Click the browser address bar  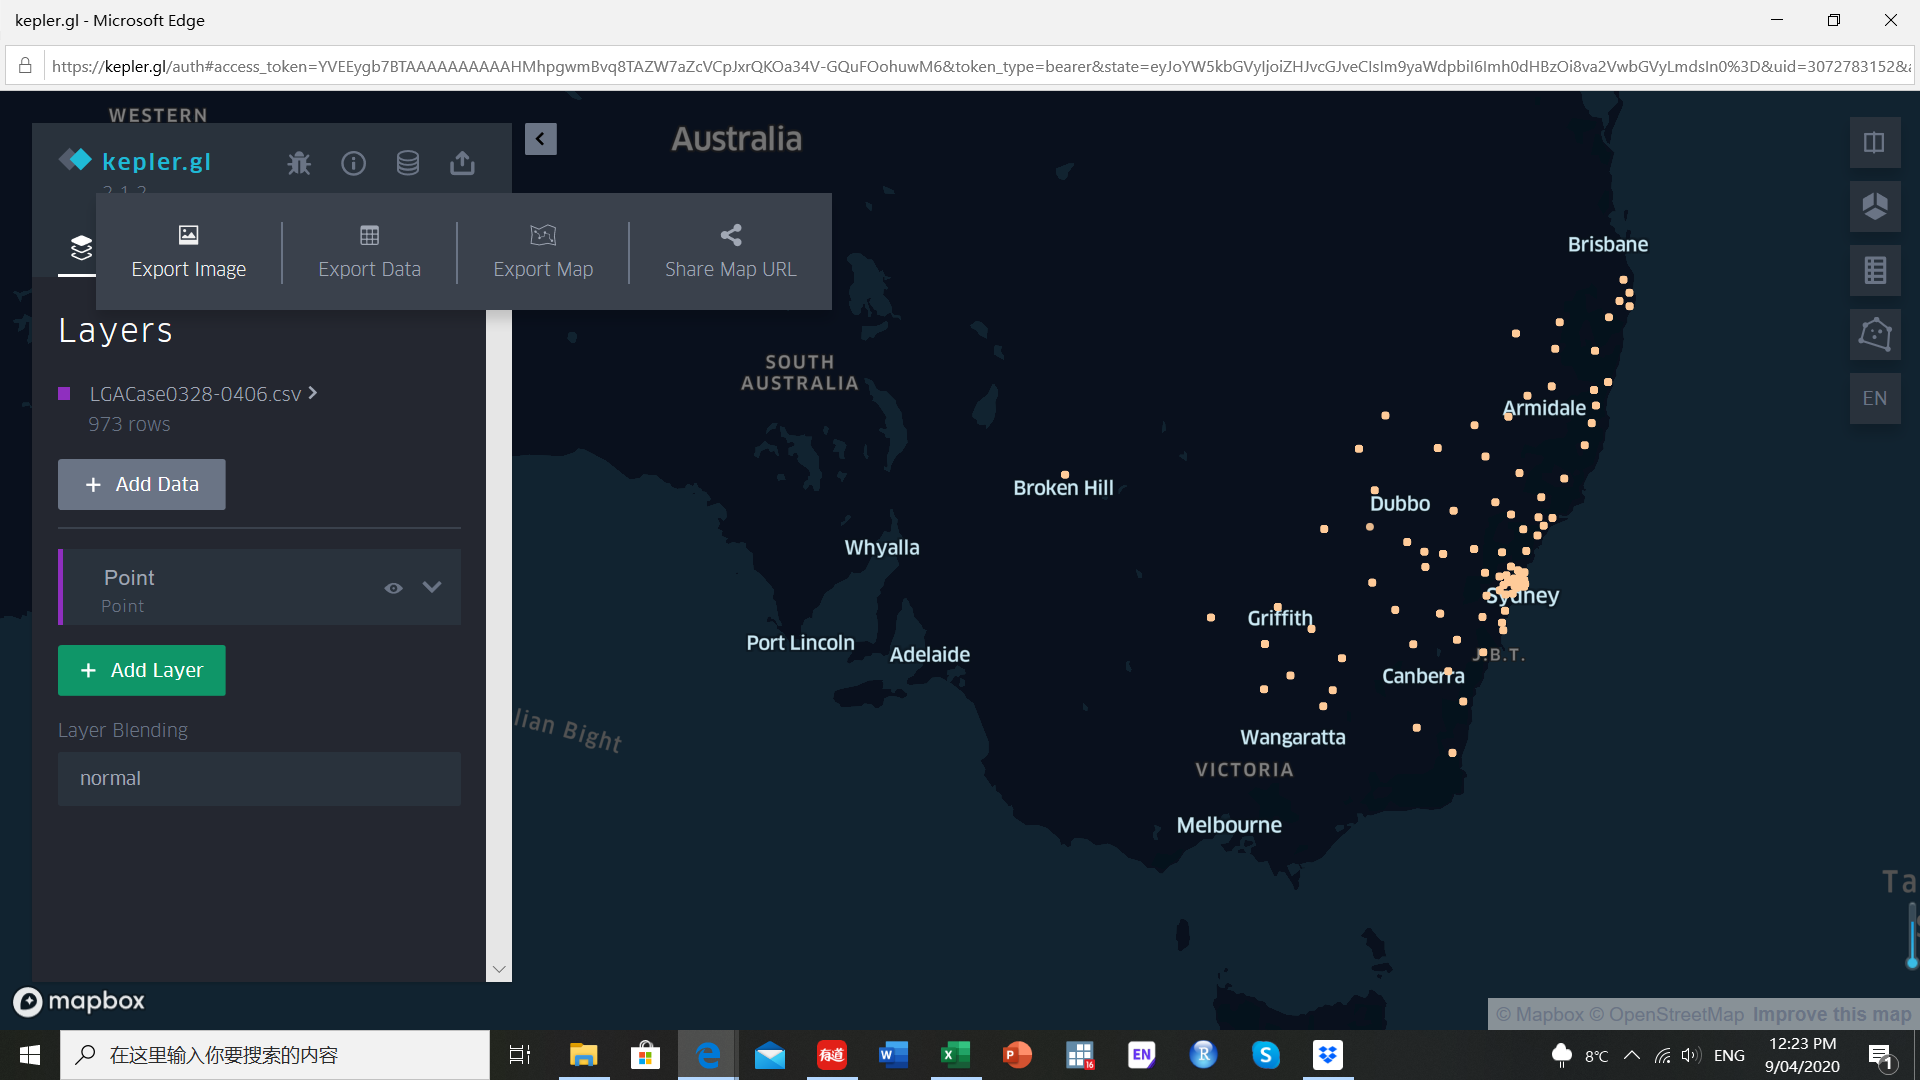(980, 67)
